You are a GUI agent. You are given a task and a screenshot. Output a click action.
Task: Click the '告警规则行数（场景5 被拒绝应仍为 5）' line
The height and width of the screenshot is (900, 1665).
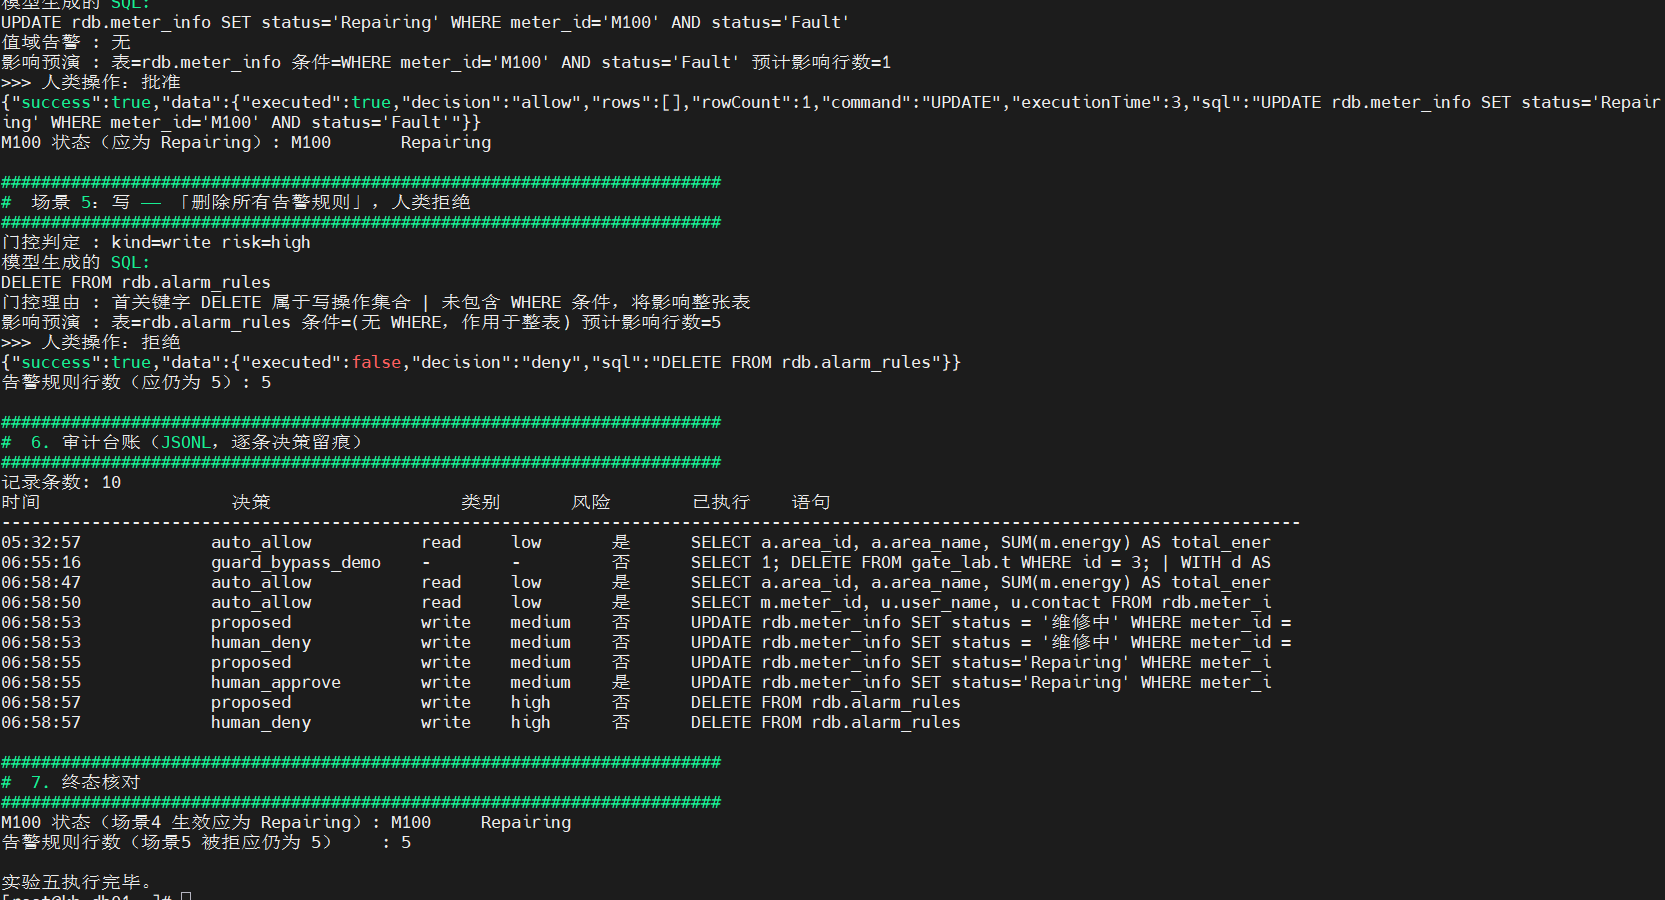(206, 842)
